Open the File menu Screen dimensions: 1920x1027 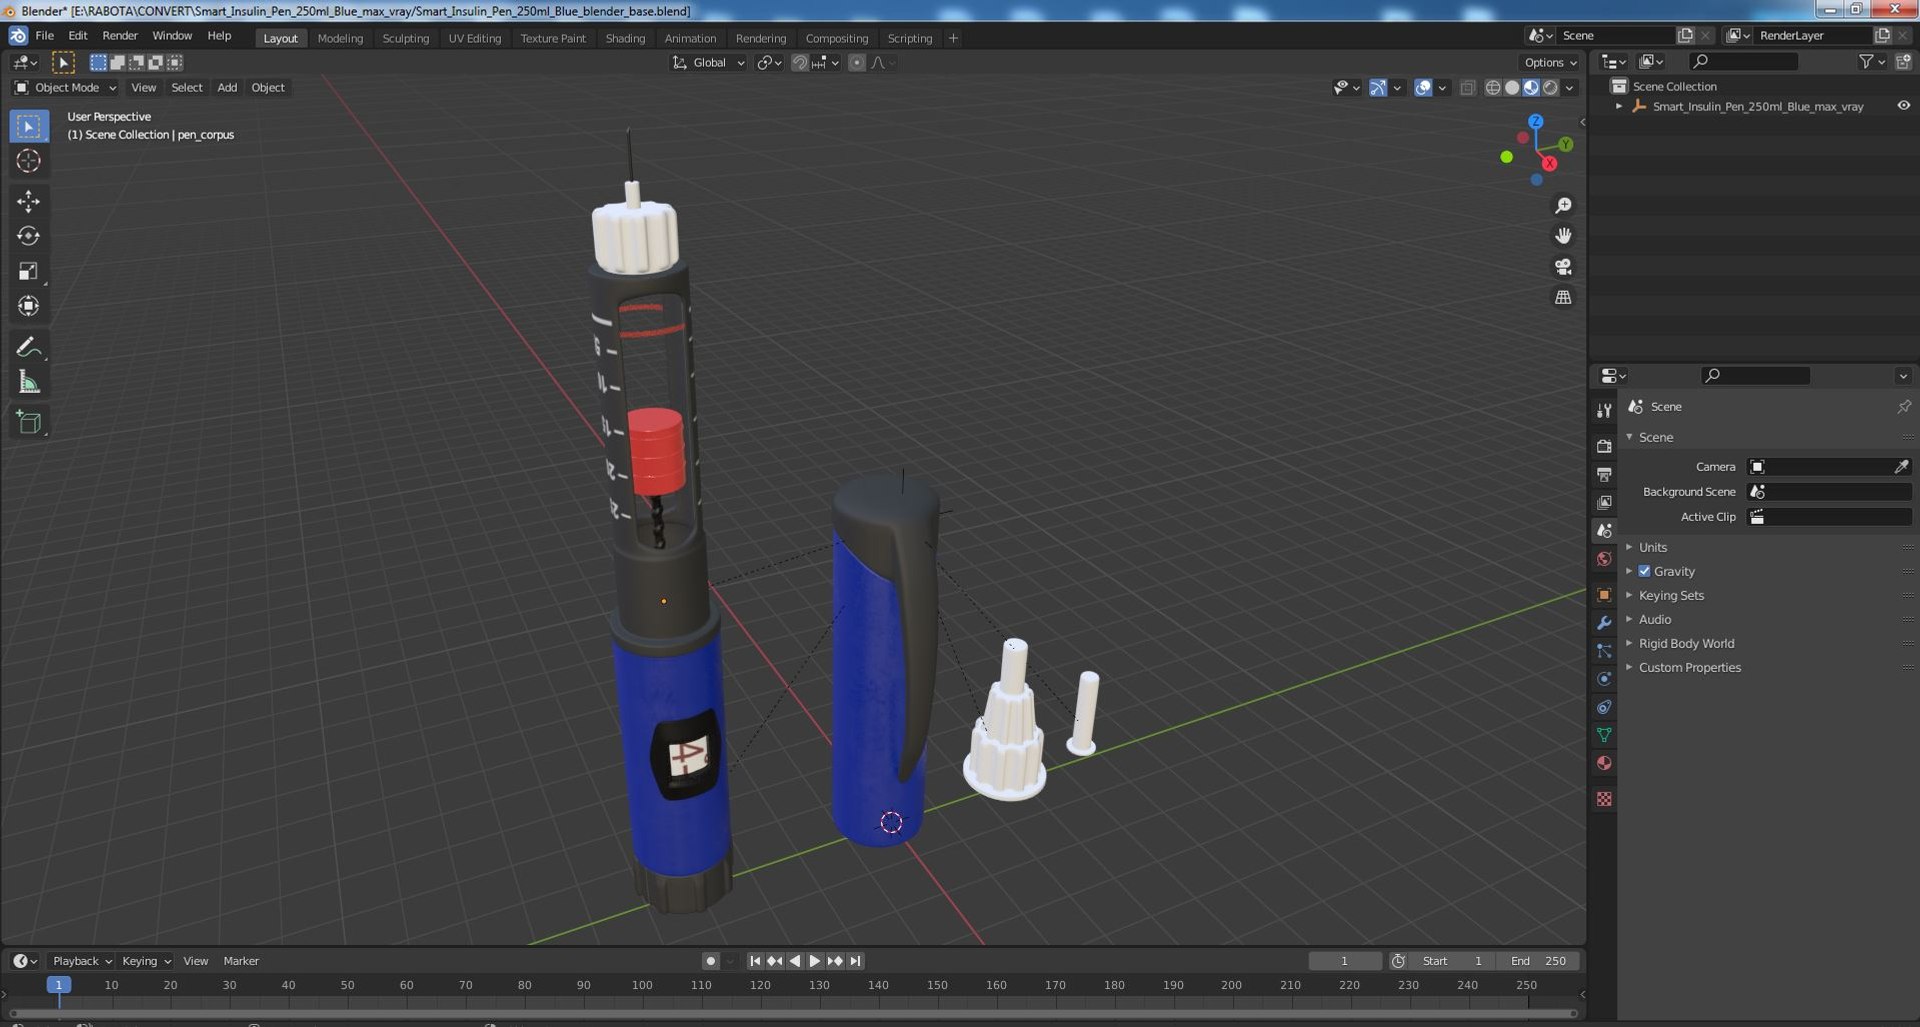pyautogui.click(x=44, y=36)
